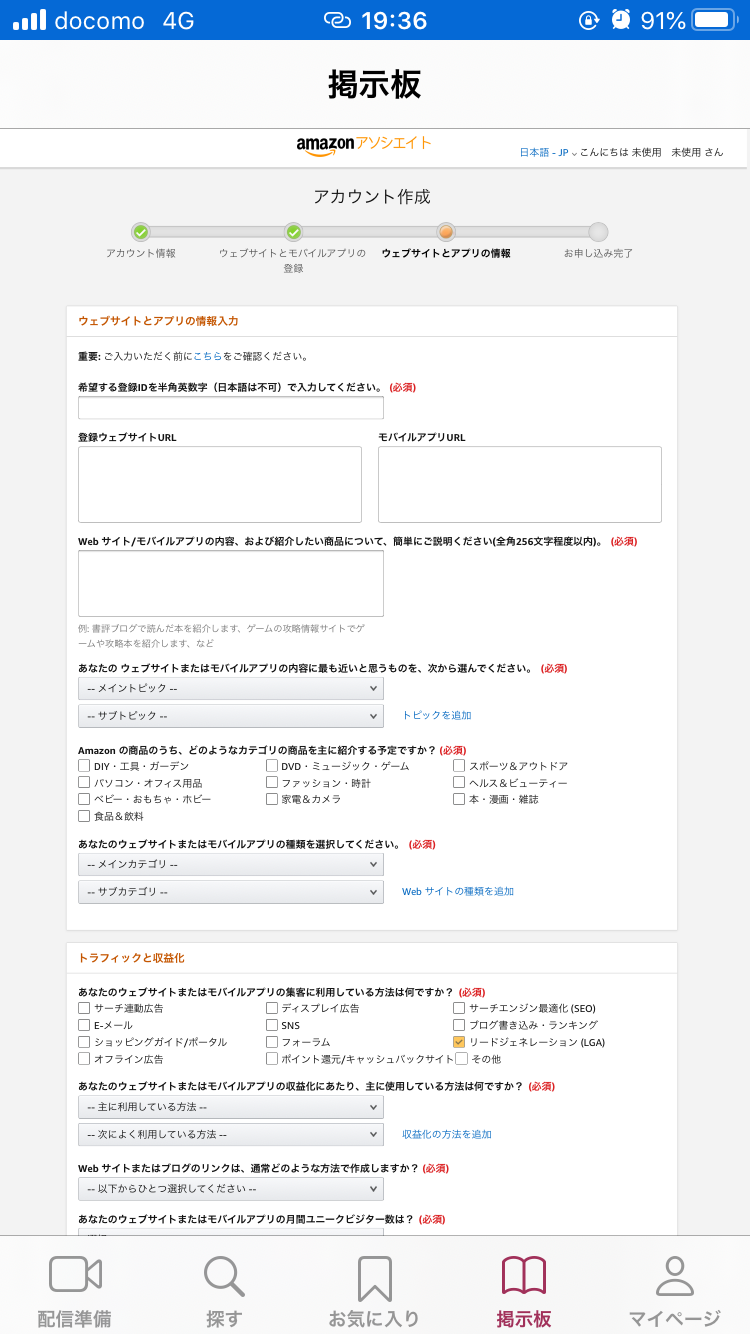Screen dimensions: 750x1334
Task: Open the 探す search tab icon
Action: tap(224, 1275)
